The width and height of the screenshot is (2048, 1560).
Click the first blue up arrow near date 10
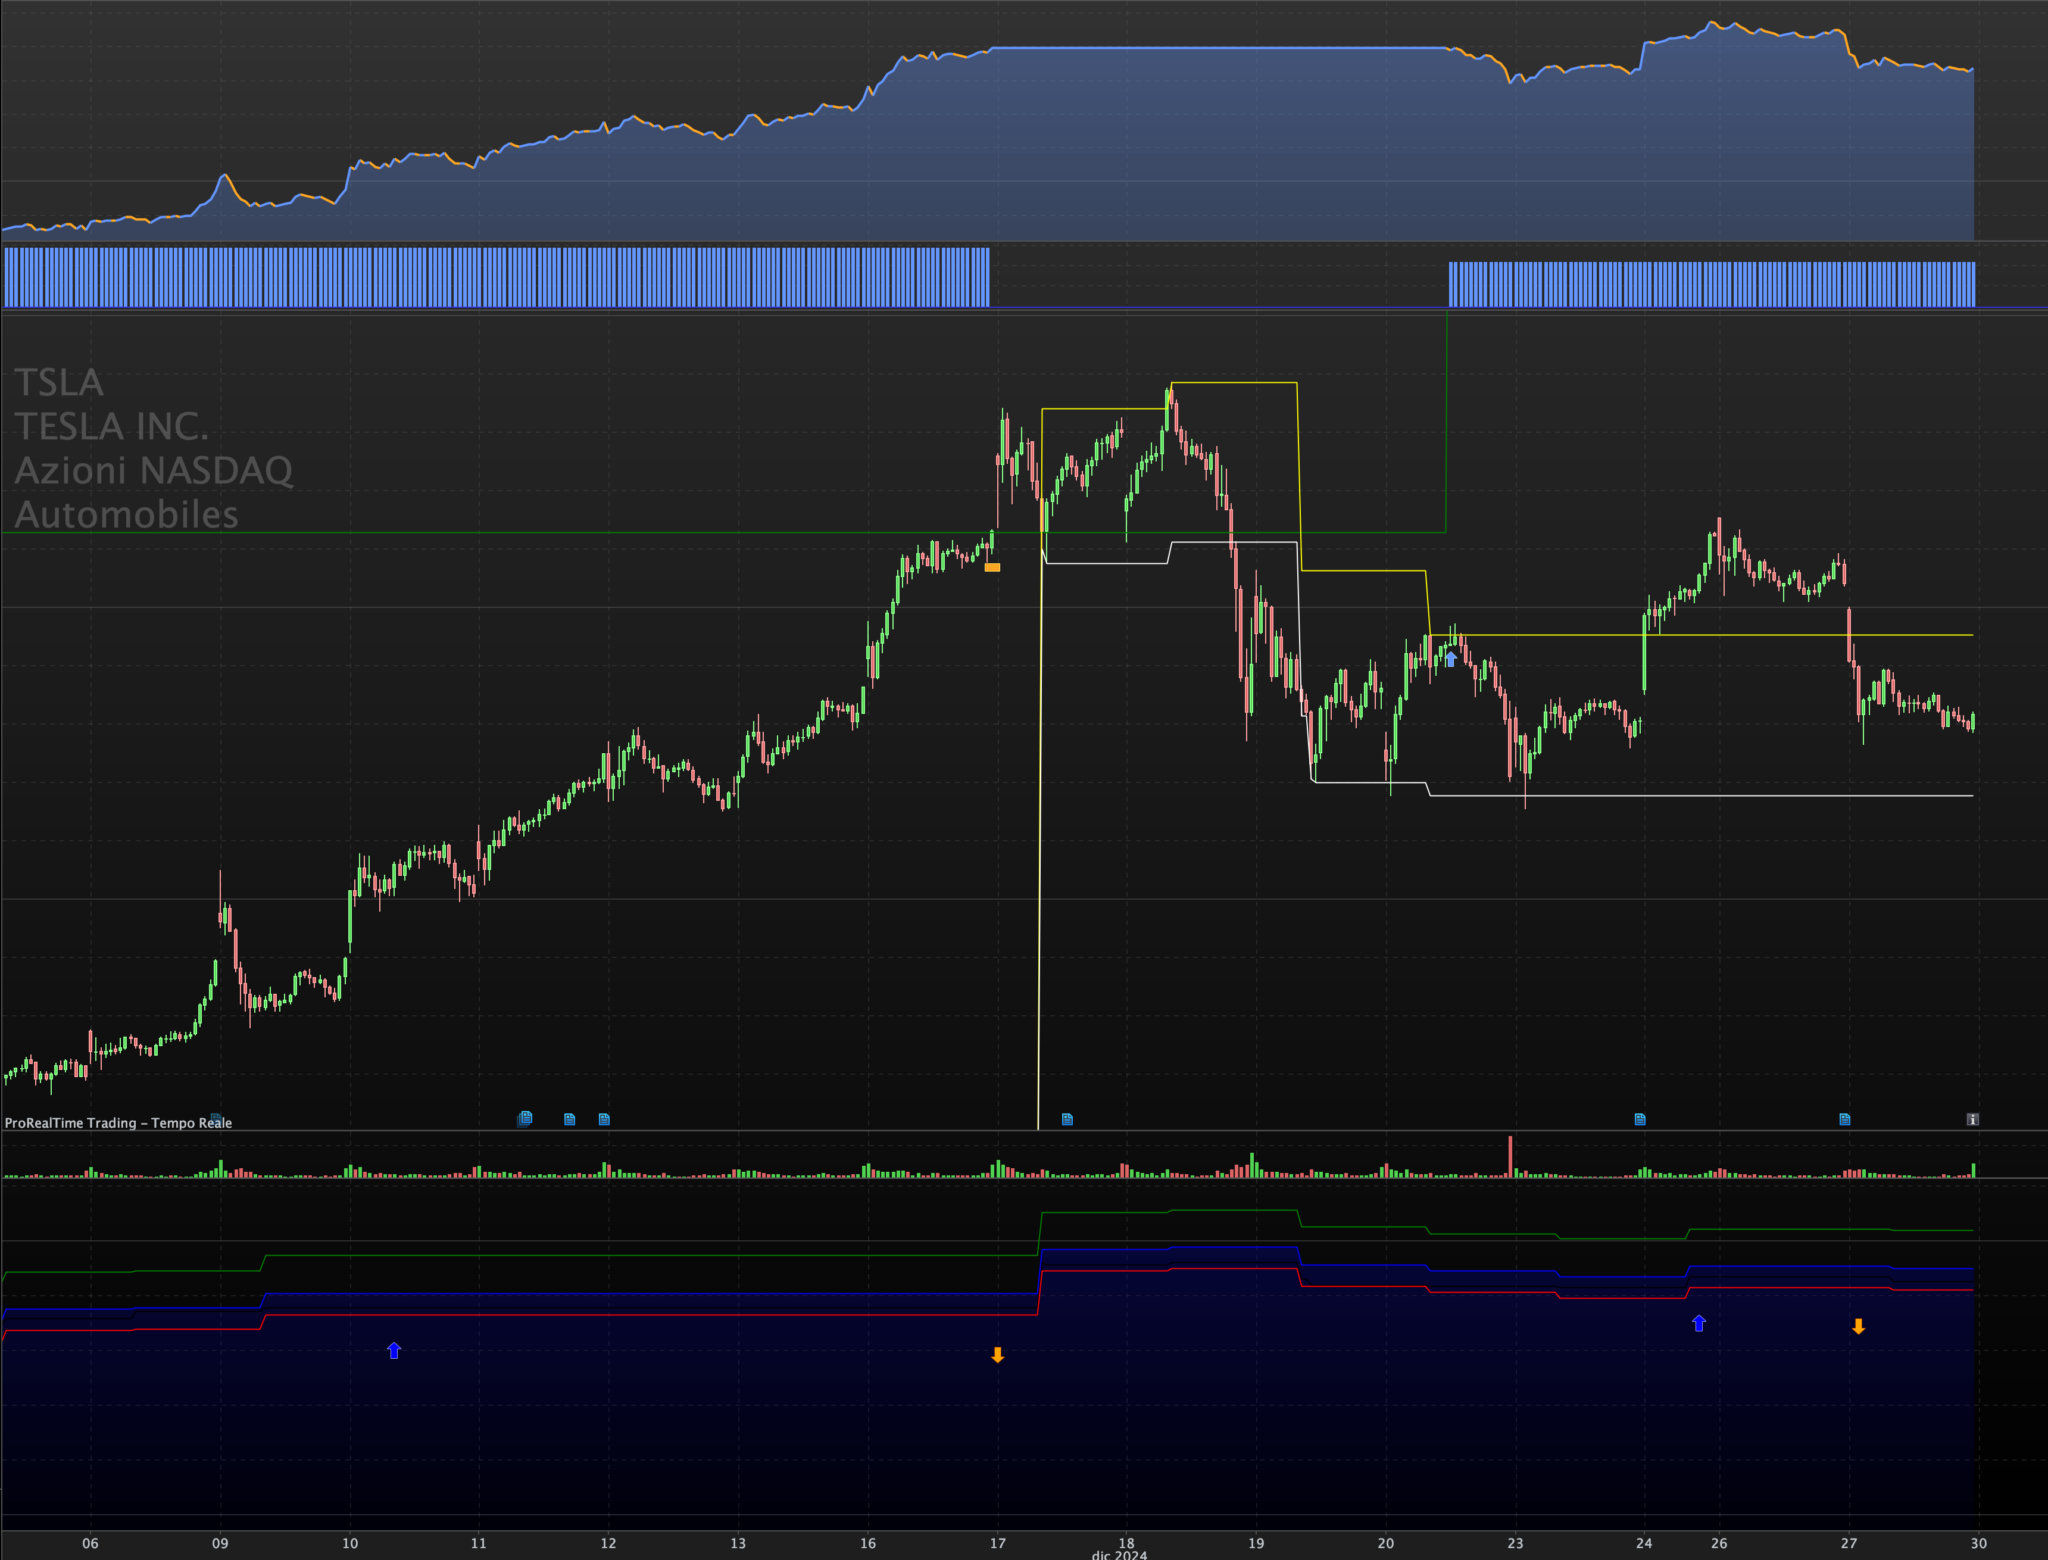(x=394, y=1351)
